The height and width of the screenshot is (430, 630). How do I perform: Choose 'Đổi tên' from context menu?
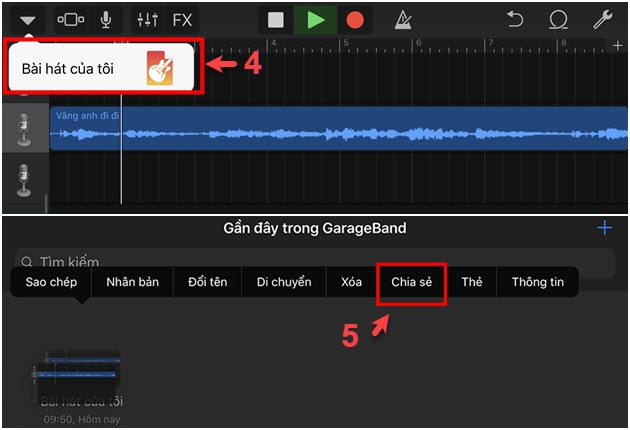click(x=207, y=282)
